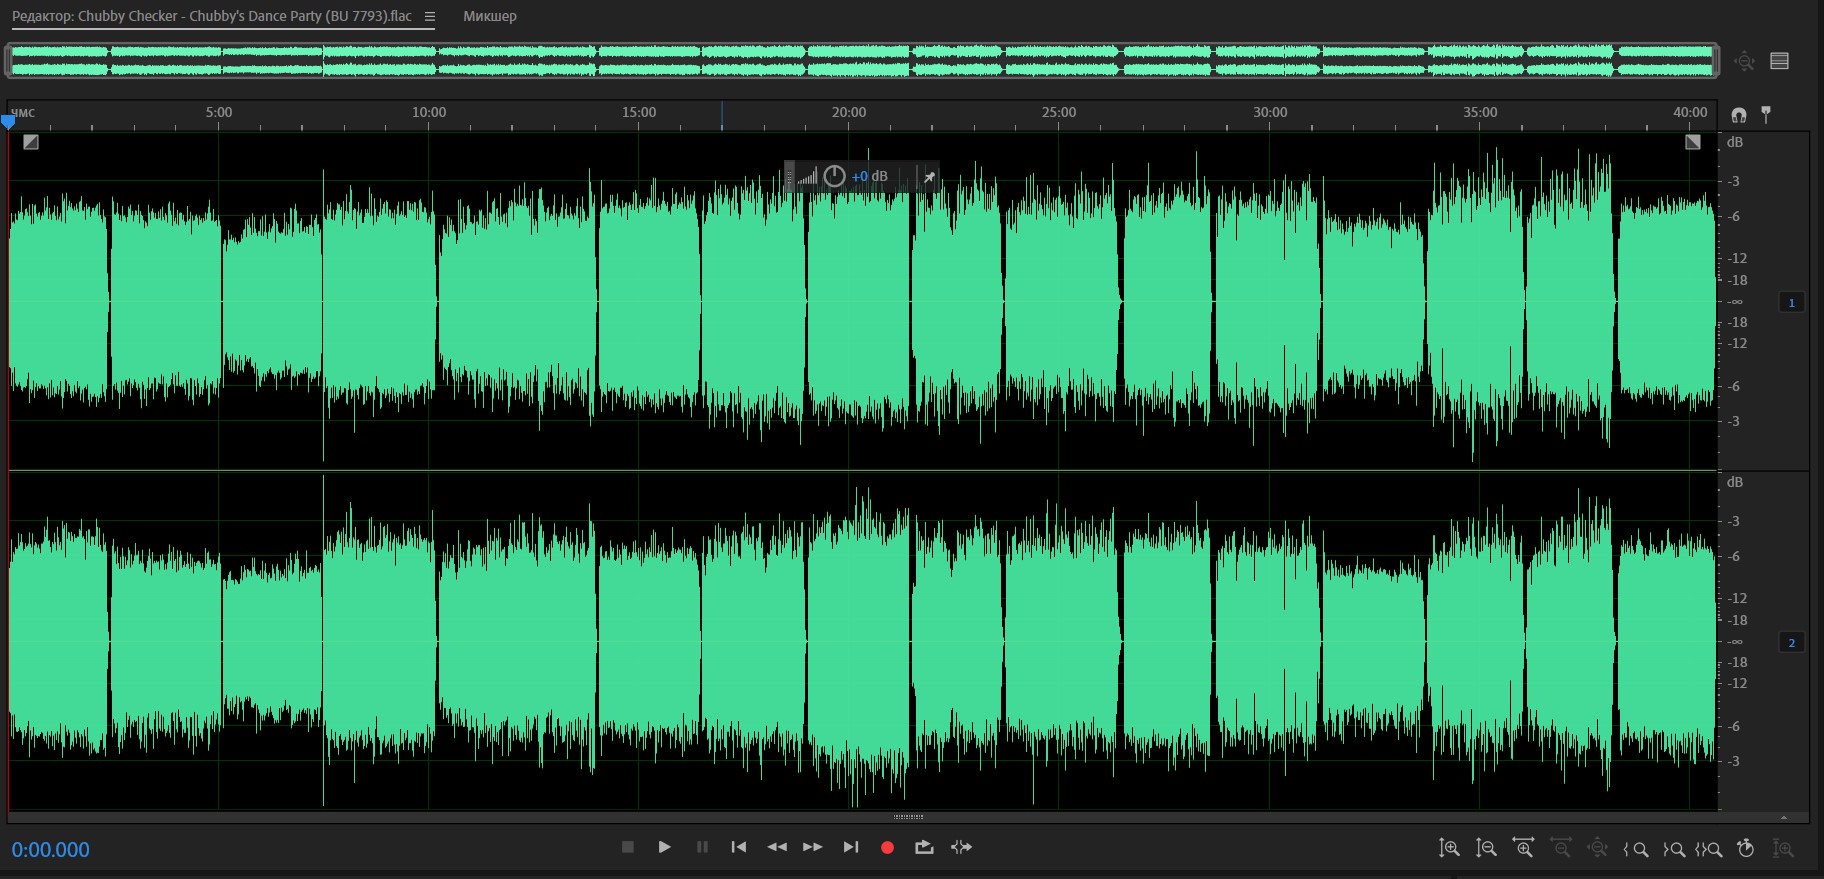The image size is (1824, 879).
Task: Click the skip selection icon
Action: tap(961, 847)
